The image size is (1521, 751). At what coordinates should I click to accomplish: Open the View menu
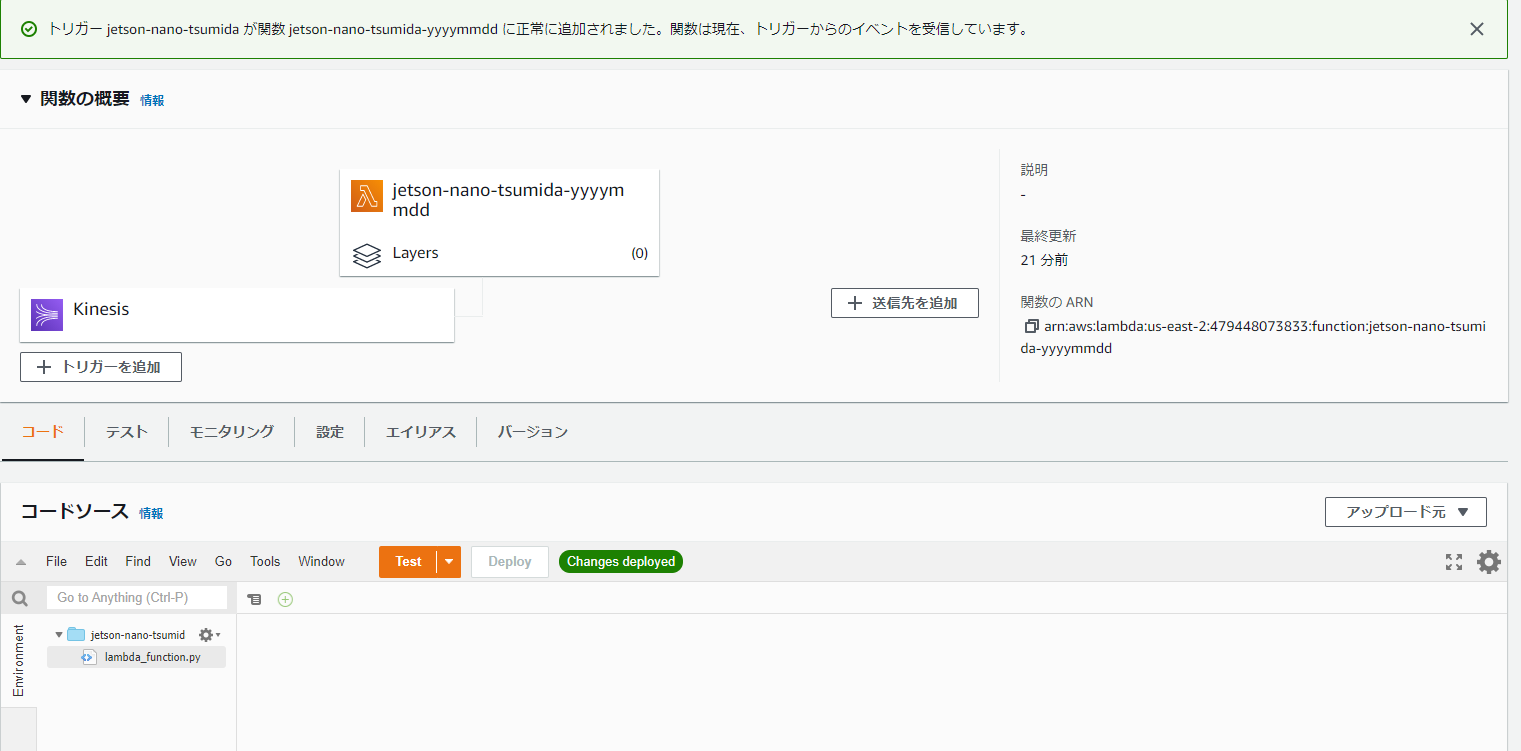(183, 561)
